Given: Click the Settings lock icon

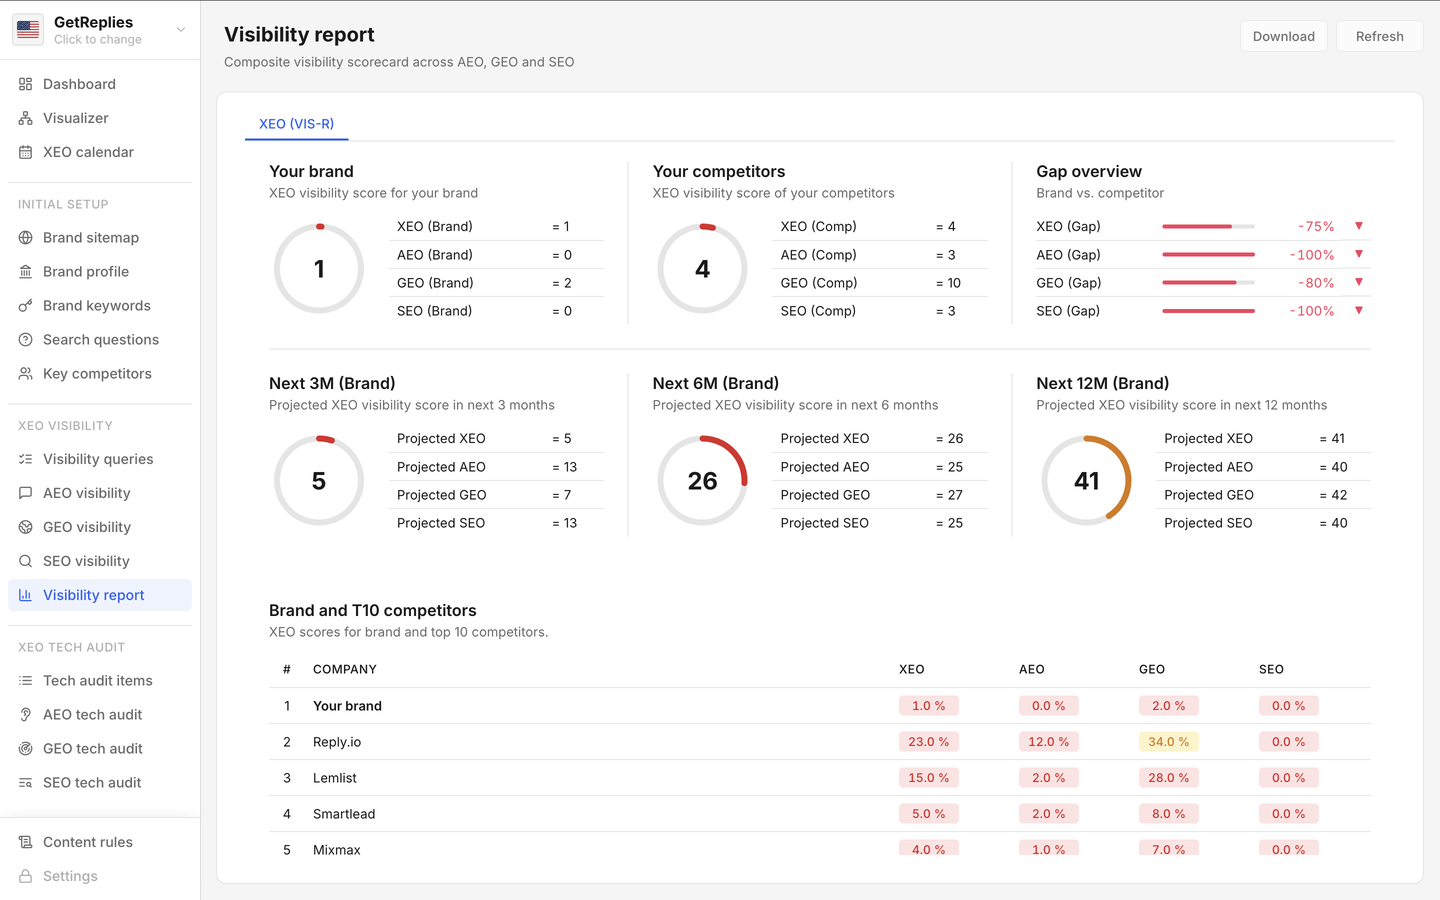Looking at the screenshot, I should click(26, 876).
